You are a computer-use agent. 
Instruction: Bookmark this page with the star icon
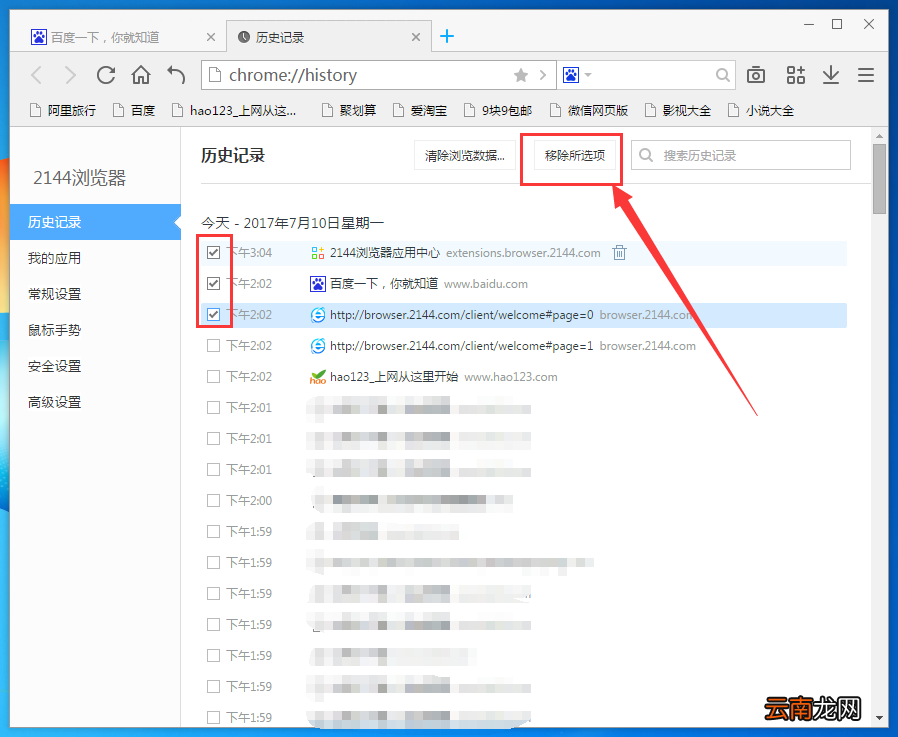[521, 75]
